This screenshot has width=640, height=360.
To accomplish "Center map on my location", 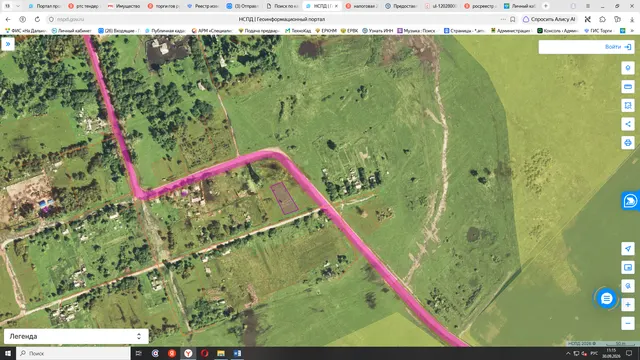I will (628, 249).
